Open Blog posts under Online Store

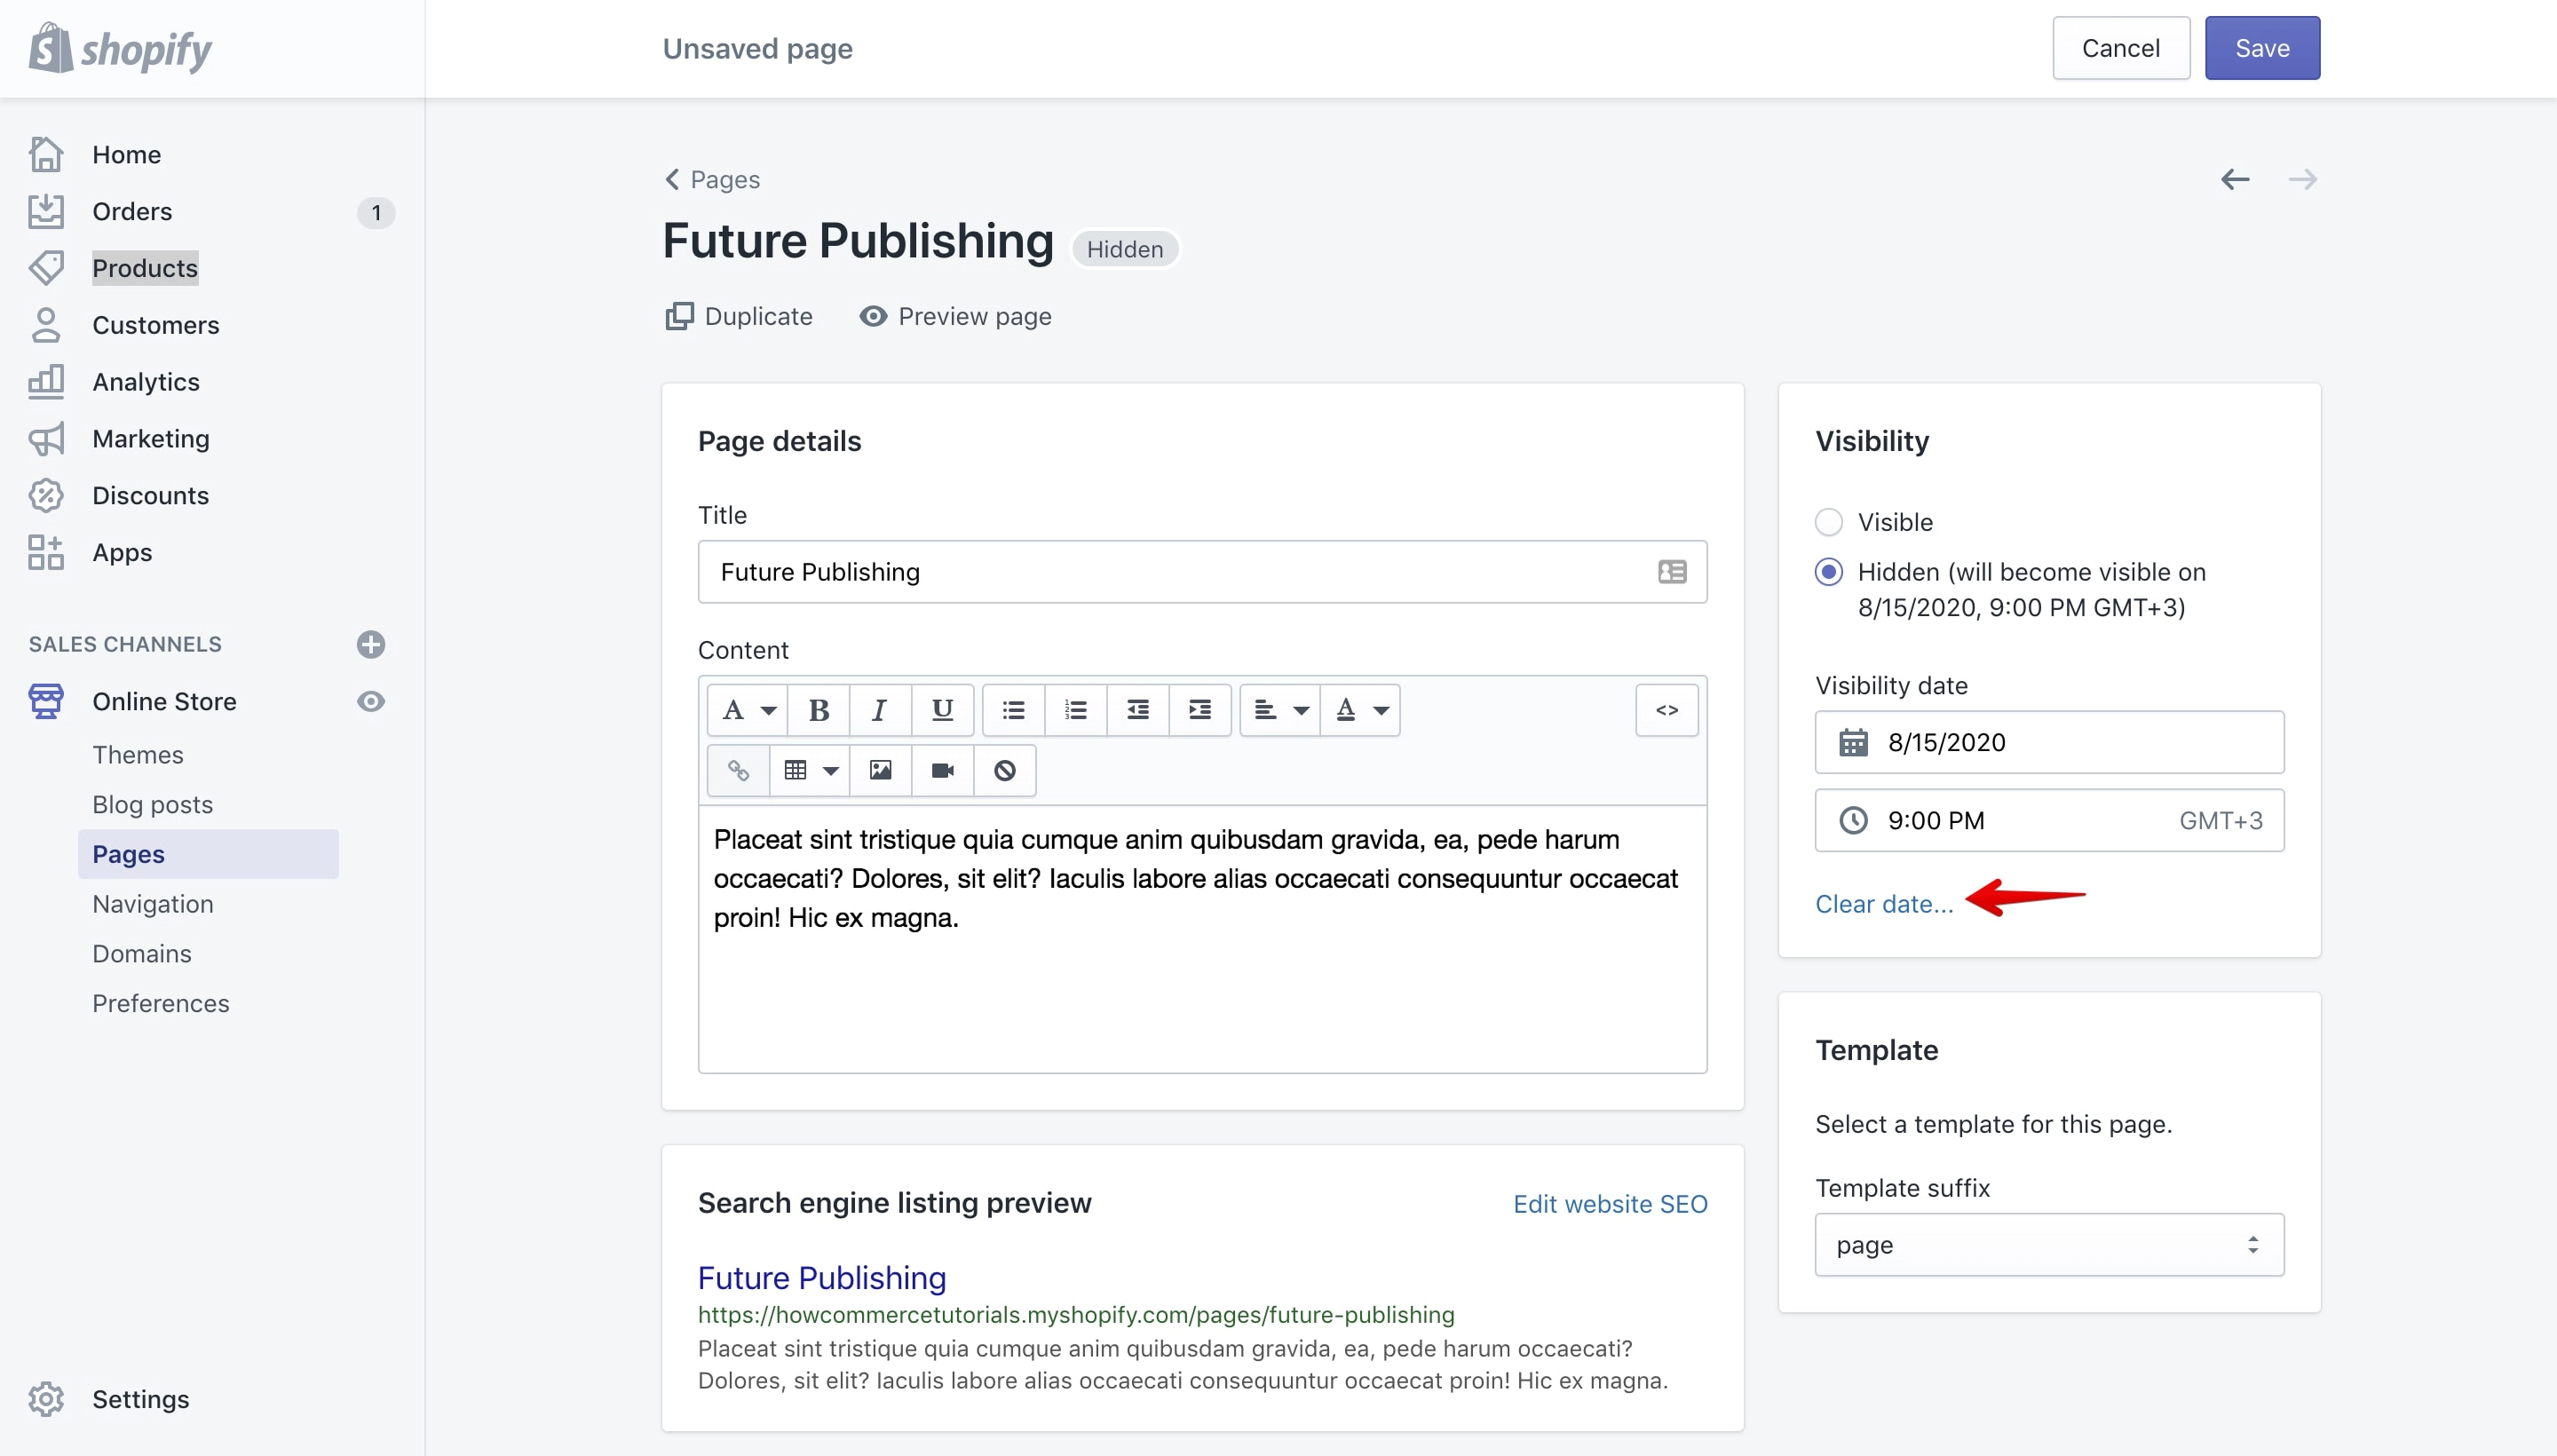click(x=152, y=804)
